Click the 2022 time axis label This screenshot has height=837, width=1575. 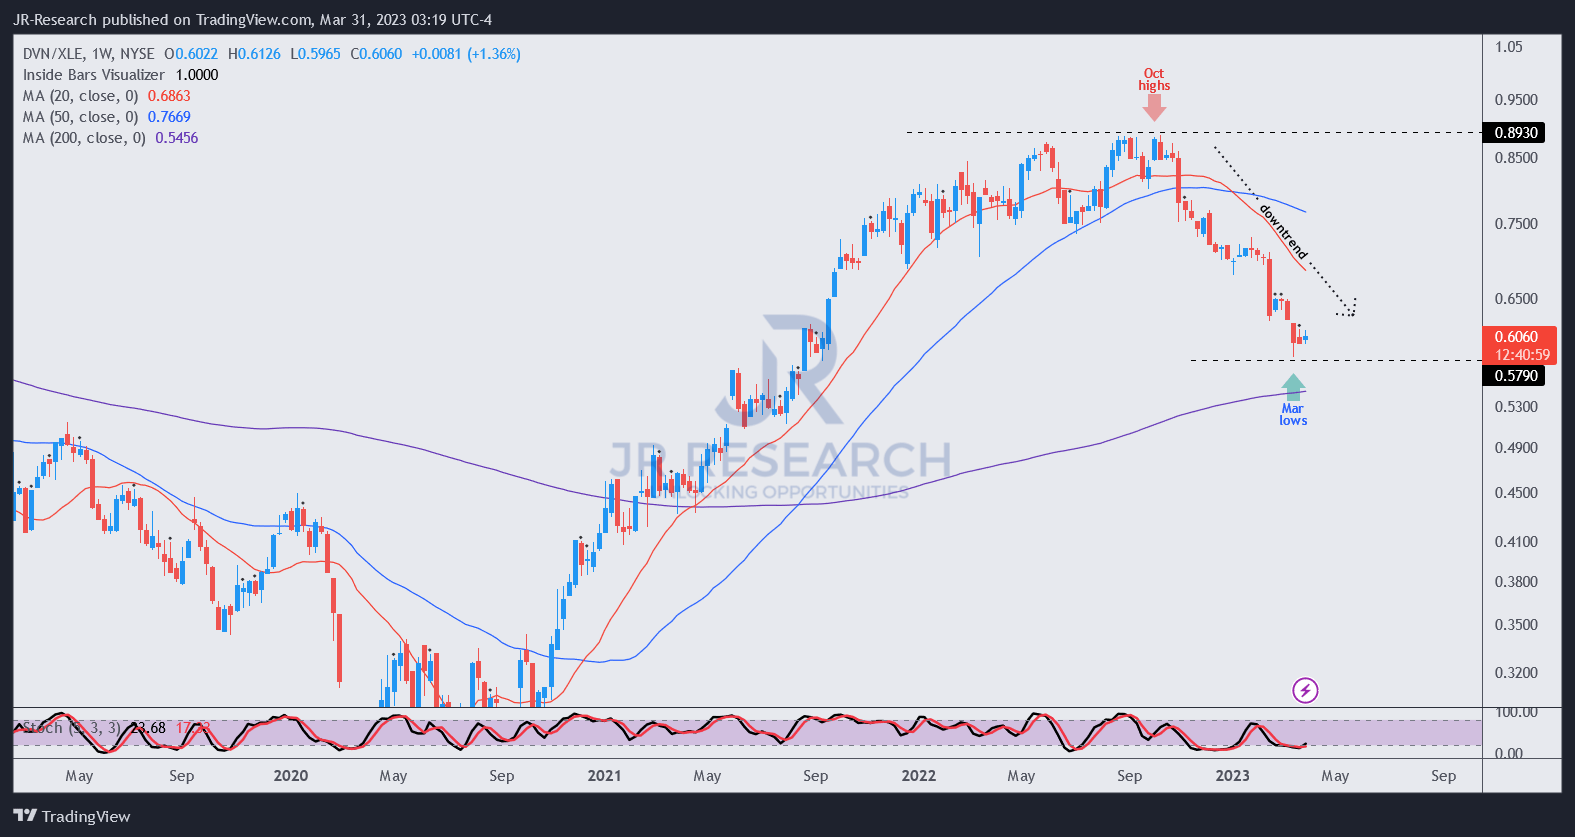pos(918,776)
